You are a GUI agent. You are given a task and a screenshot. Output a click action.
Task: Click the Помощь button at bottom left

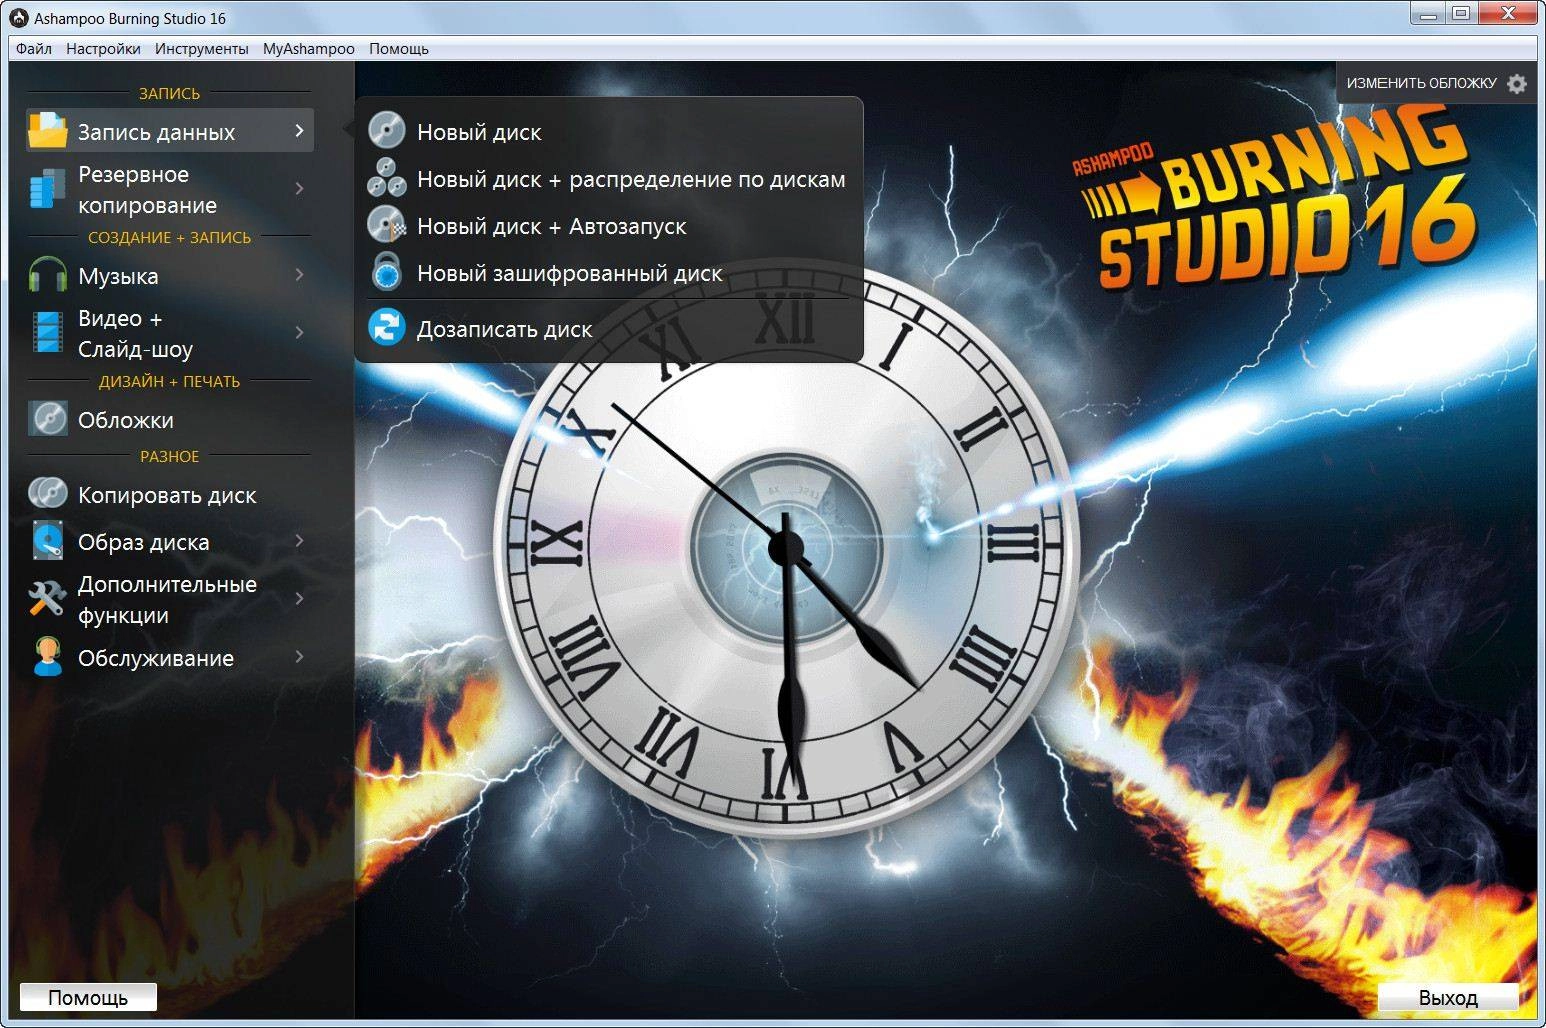[x=88, y=997]
